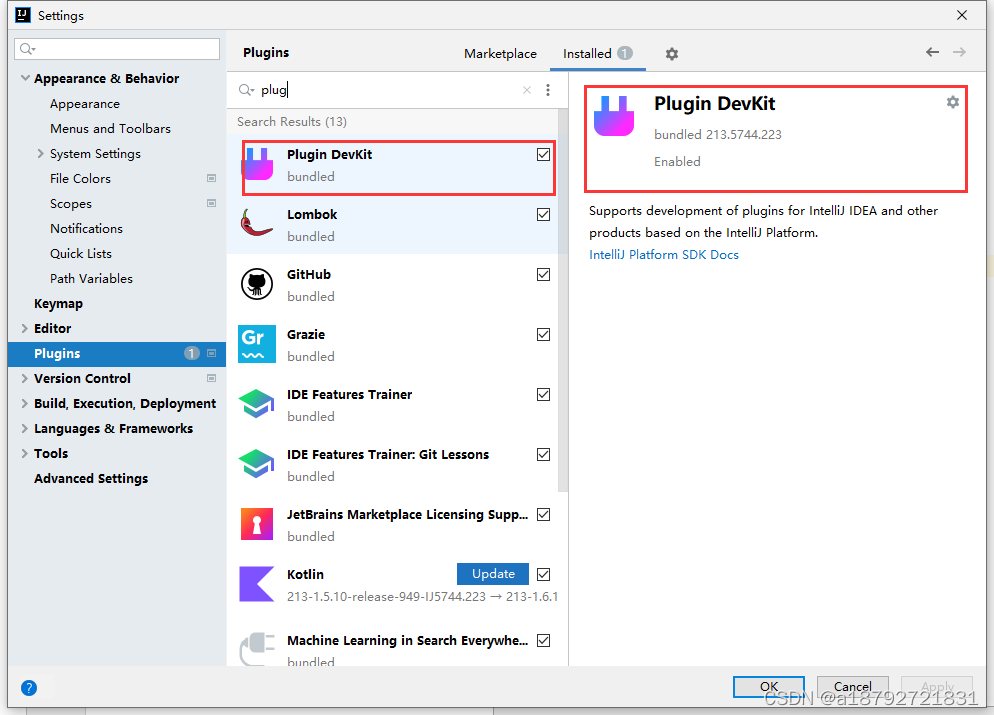Open help with the question mark icon
Screen dimensions: 994x715
pyautogui.click(x=29, y=688)
